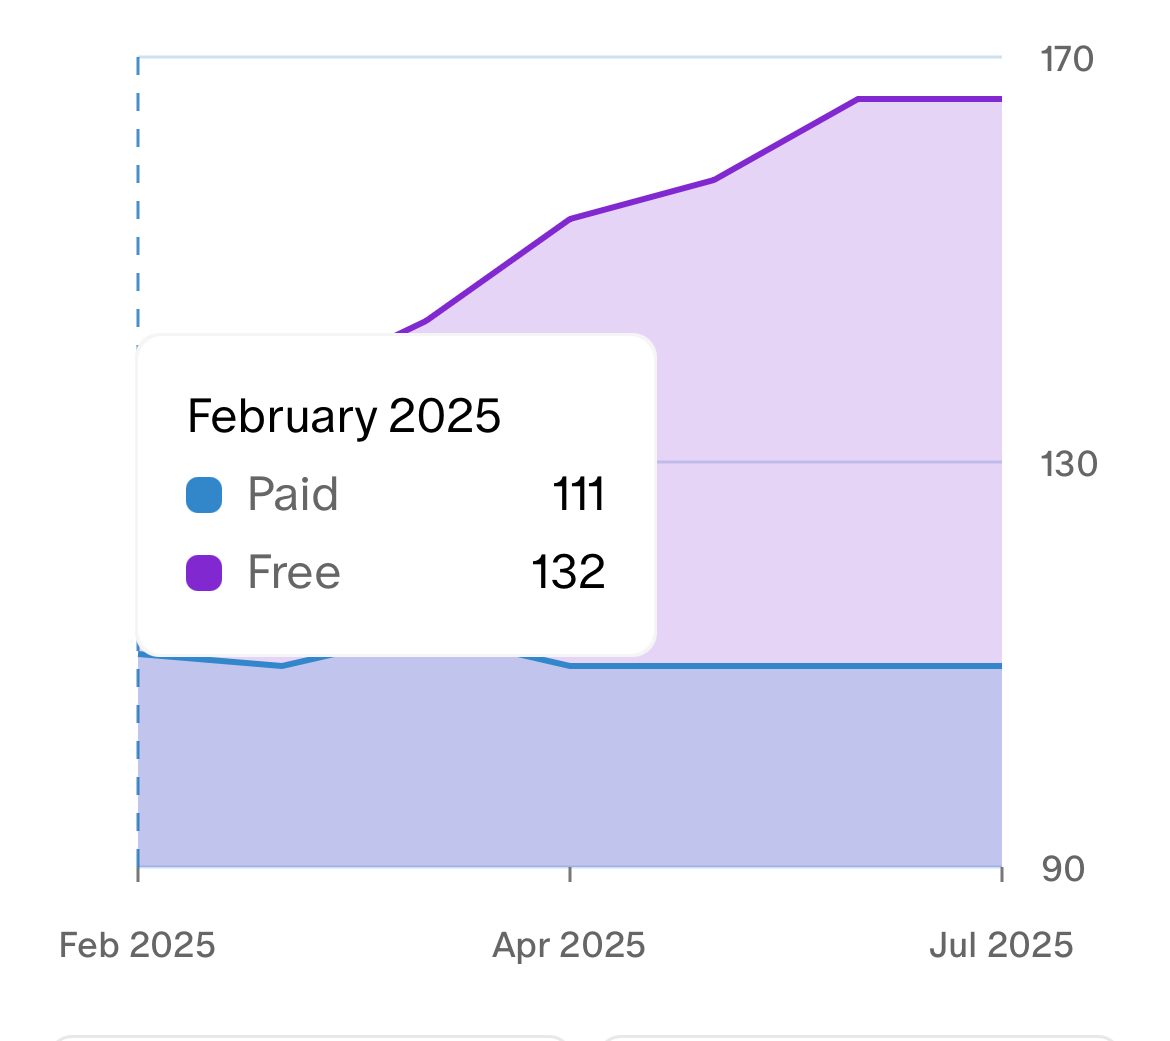This screenshot has height=1041, width=1170.
Task: Click the 170 y-axis label
Action: point(1067,59)
